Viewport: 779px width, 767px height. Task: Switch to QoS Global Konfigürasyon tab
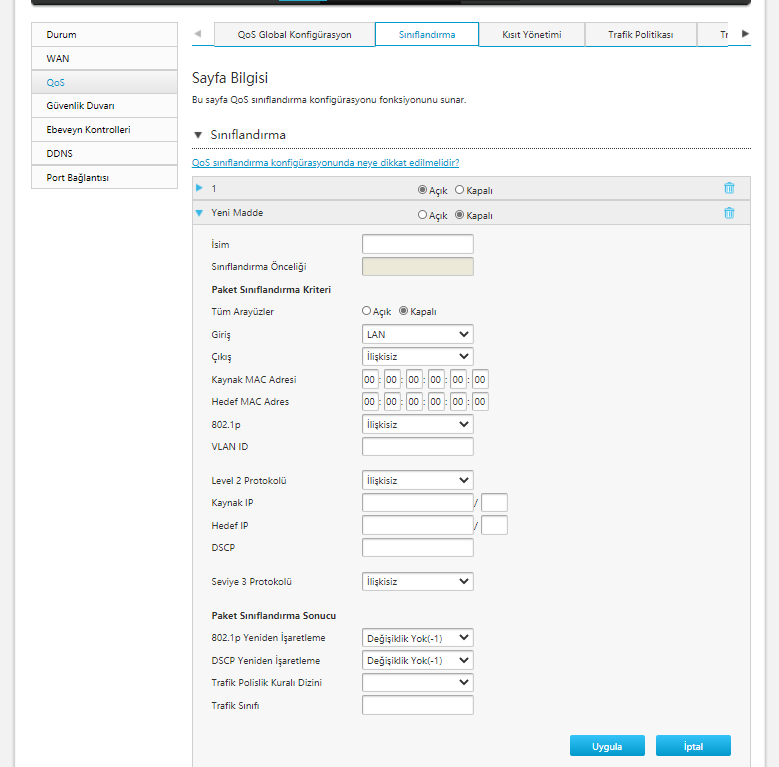tap(294, 35)
